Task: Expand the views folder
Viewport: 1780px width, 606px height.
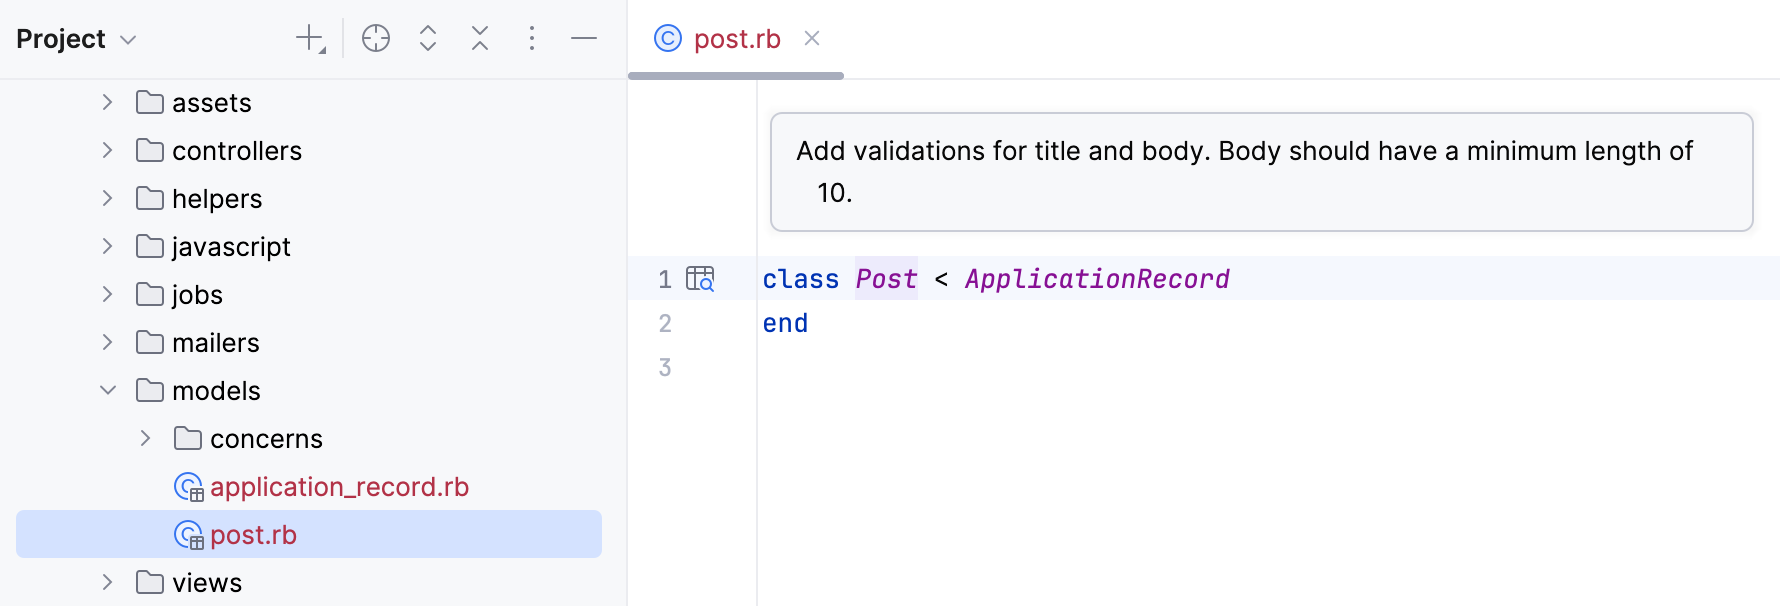Action: click(107, 583)
